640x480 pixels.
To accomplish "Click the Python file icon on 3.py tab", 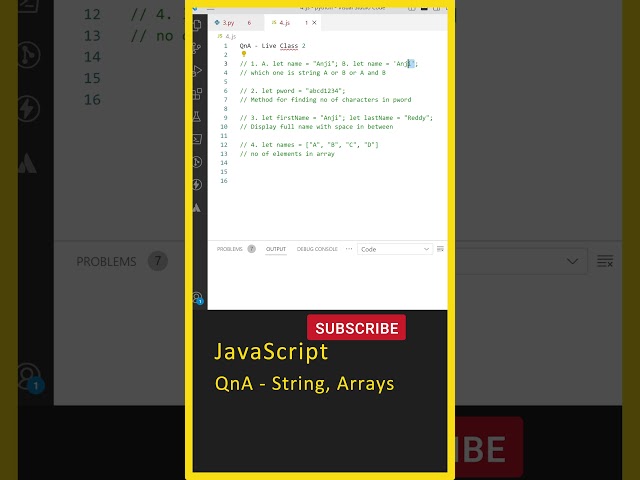I will click(217, 22).
